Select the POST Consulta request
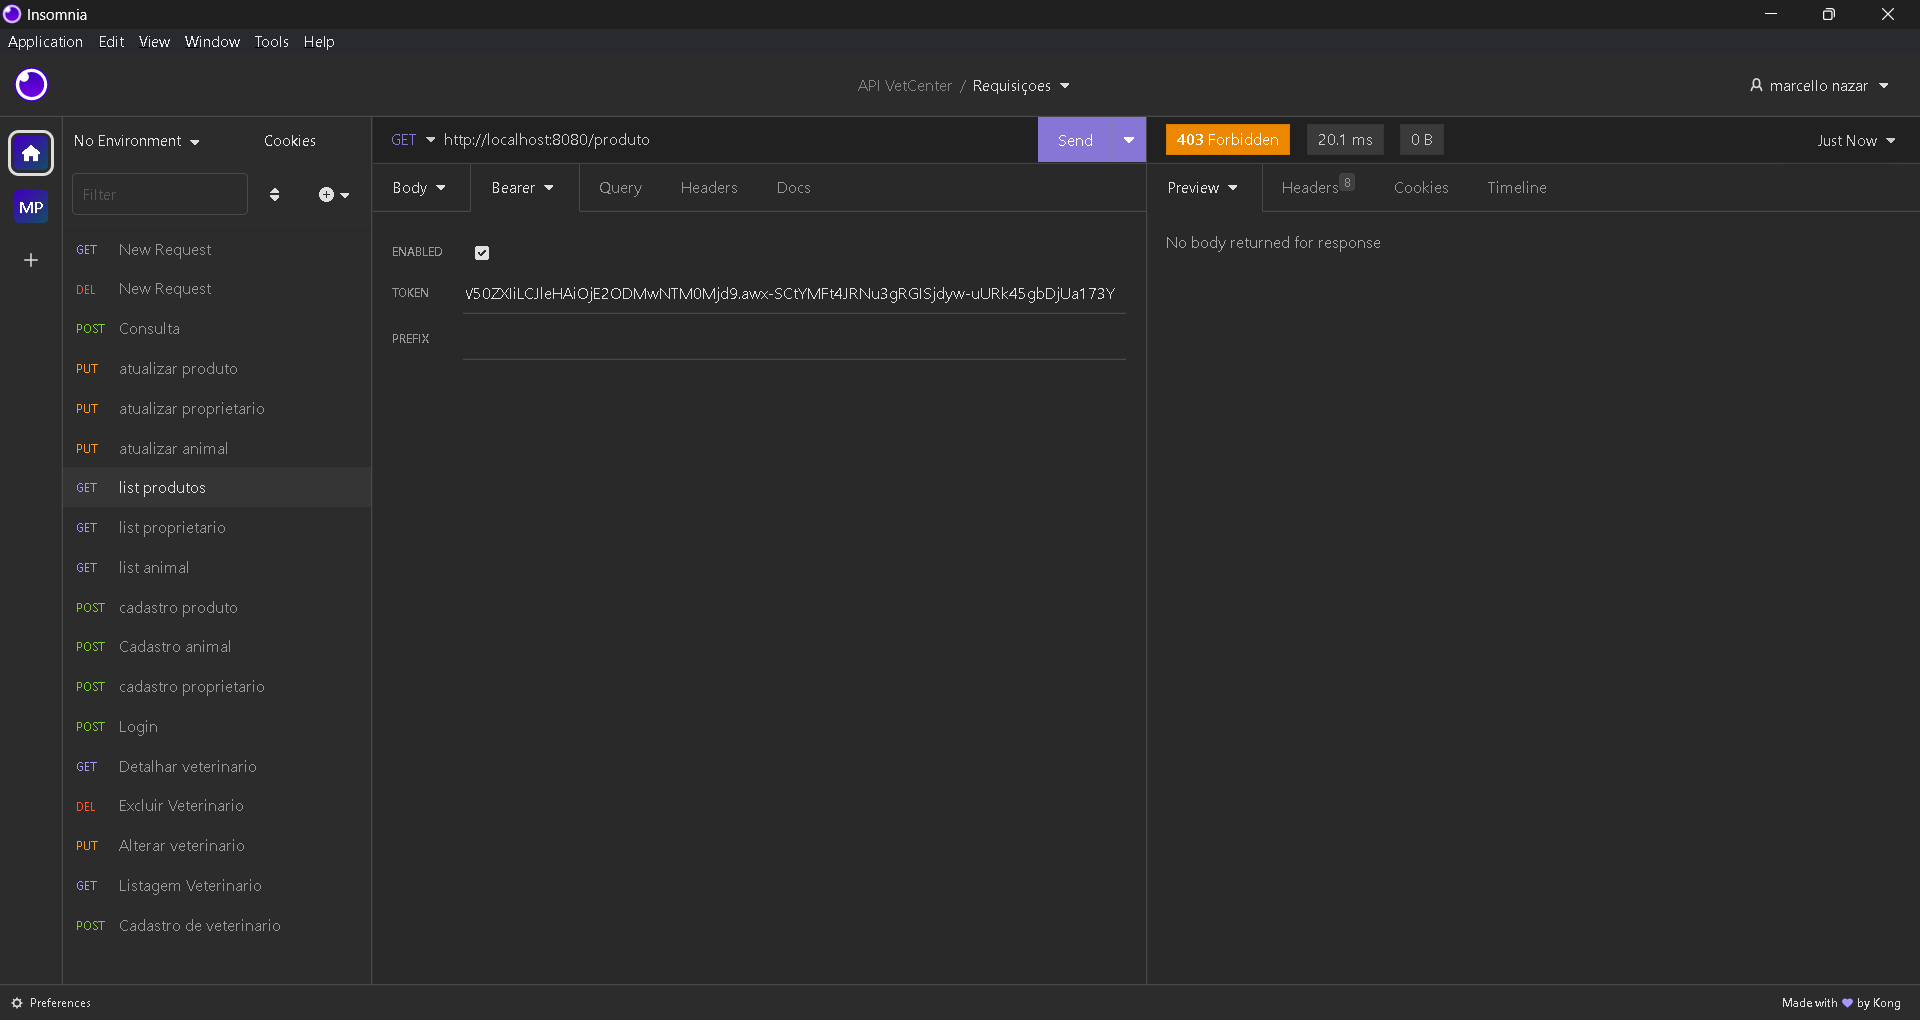1920x1020 pixels. 217,329
